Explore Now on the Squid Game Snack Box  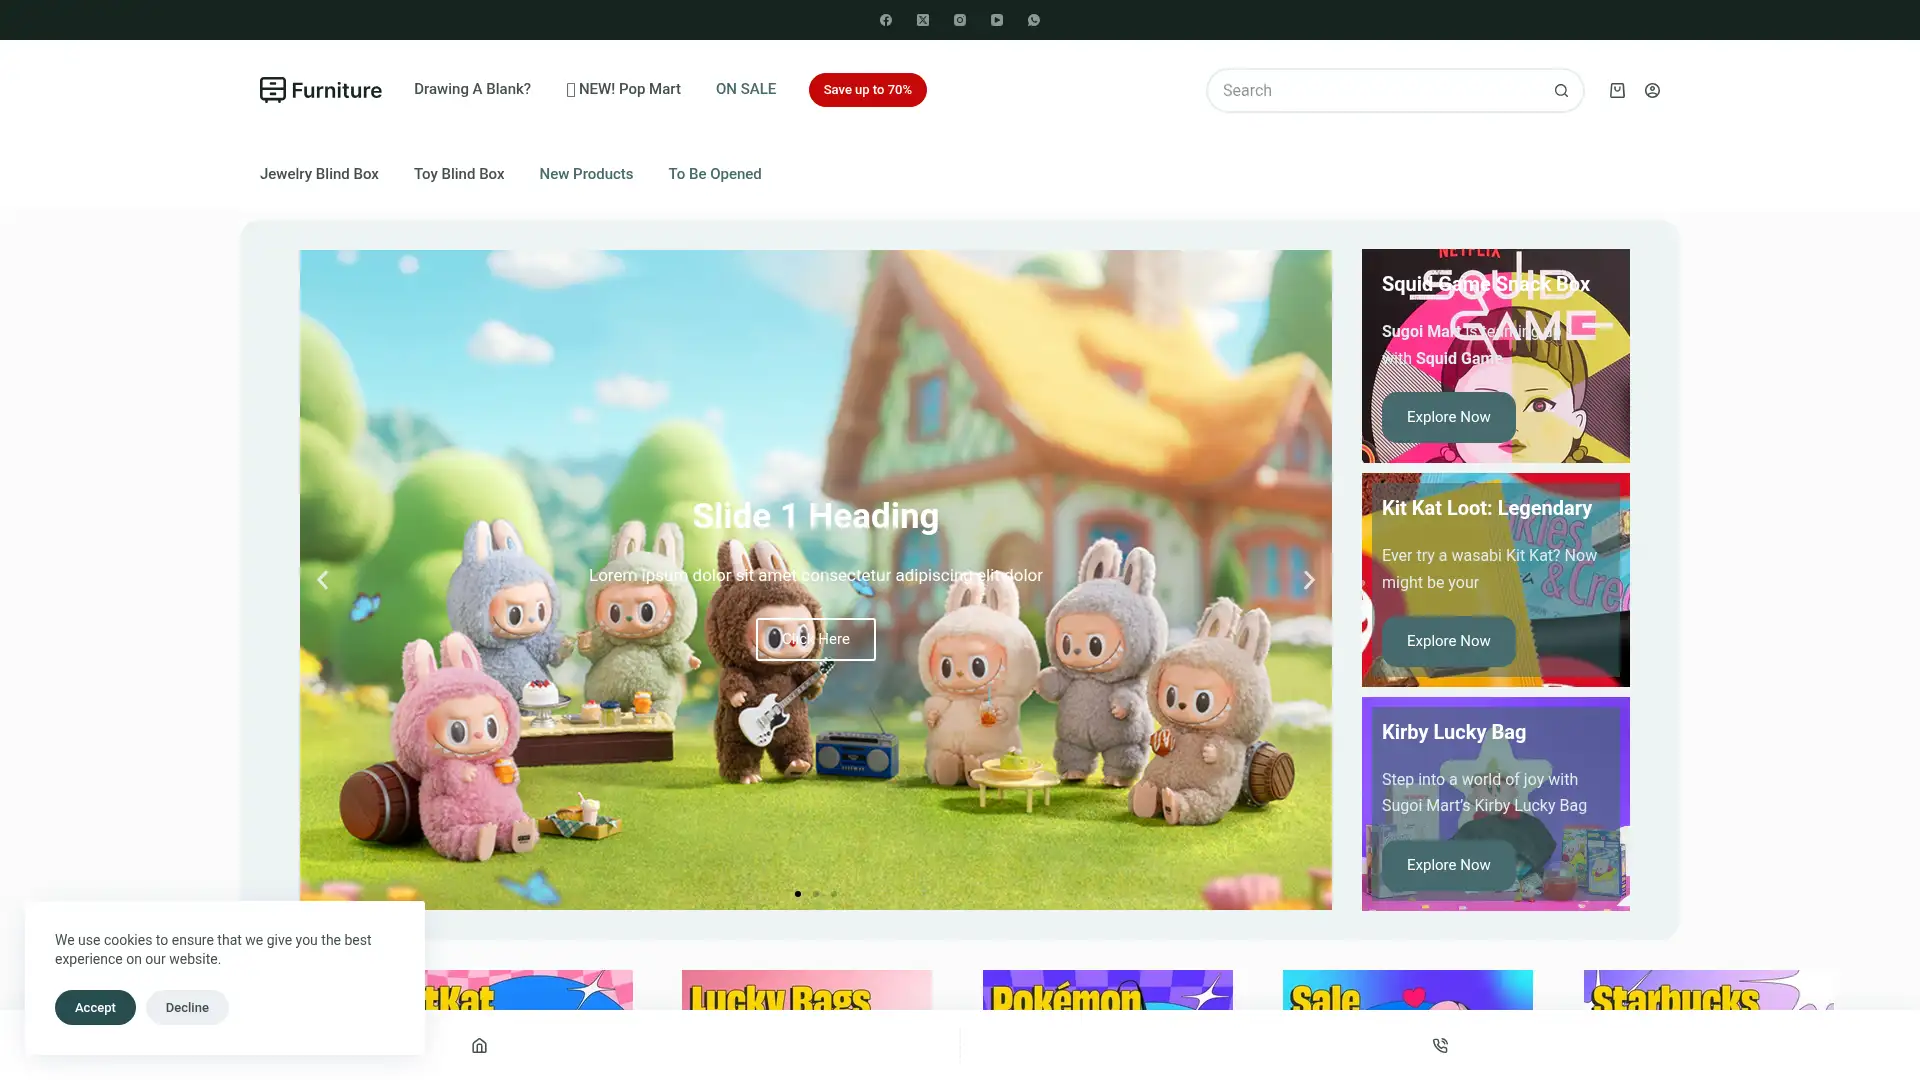[1447, 417]
